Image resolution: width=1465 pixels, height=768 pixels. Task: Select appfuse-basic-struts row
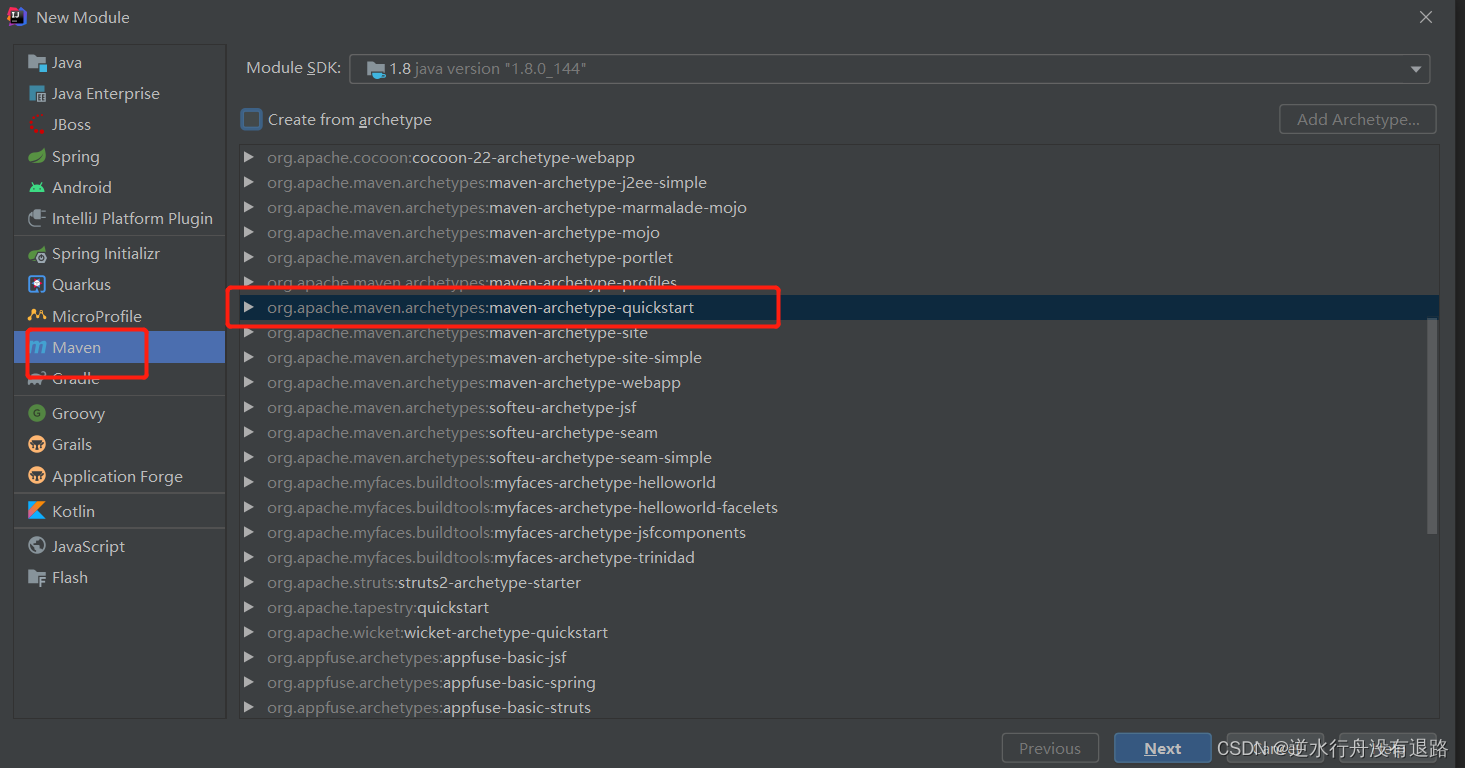click(840, 707)
